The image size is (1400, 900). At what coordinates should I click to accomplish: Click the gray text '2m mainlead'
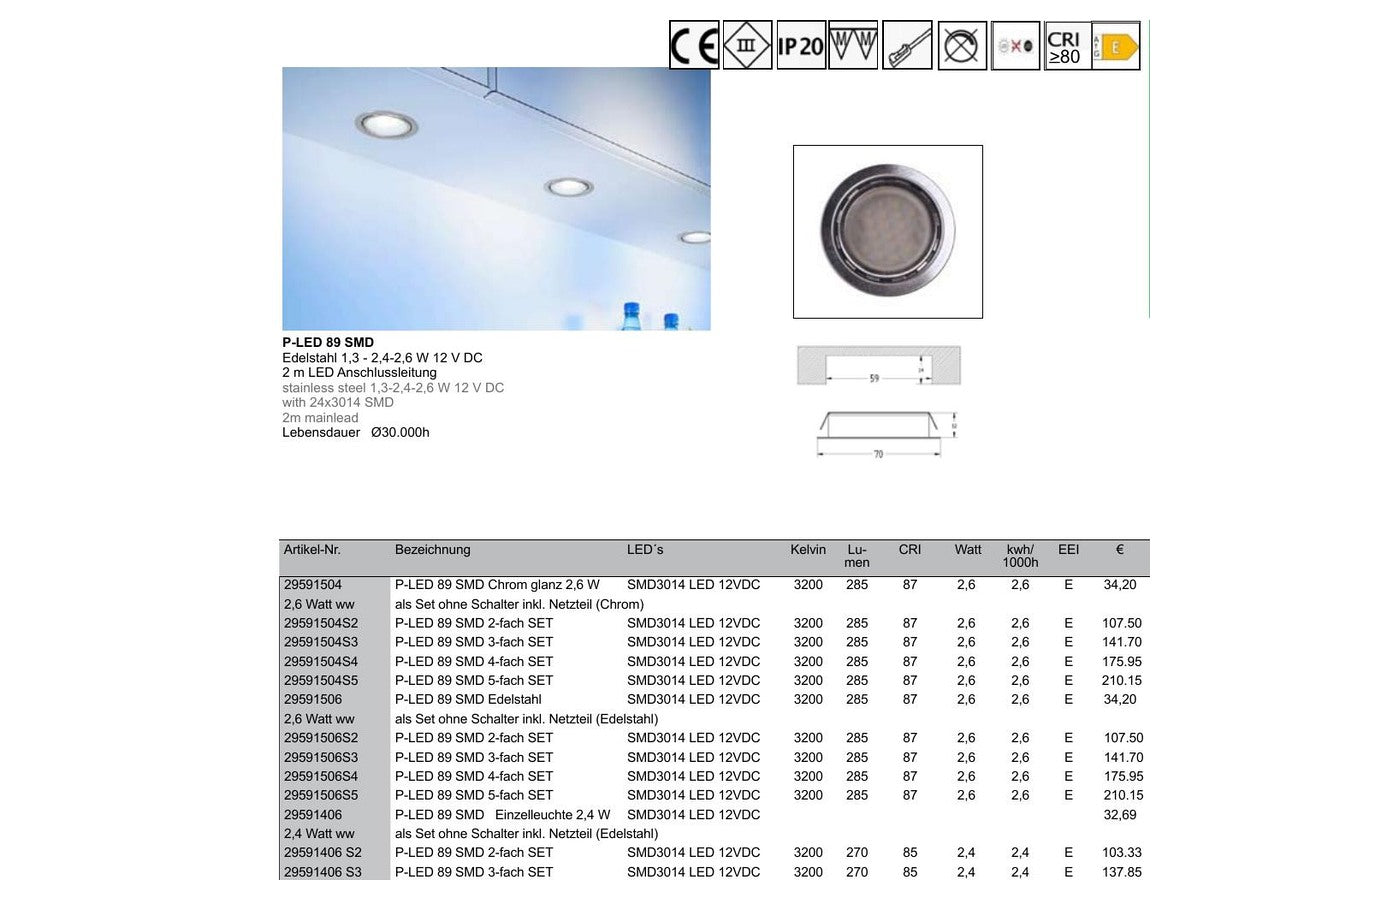click(320, 418)
